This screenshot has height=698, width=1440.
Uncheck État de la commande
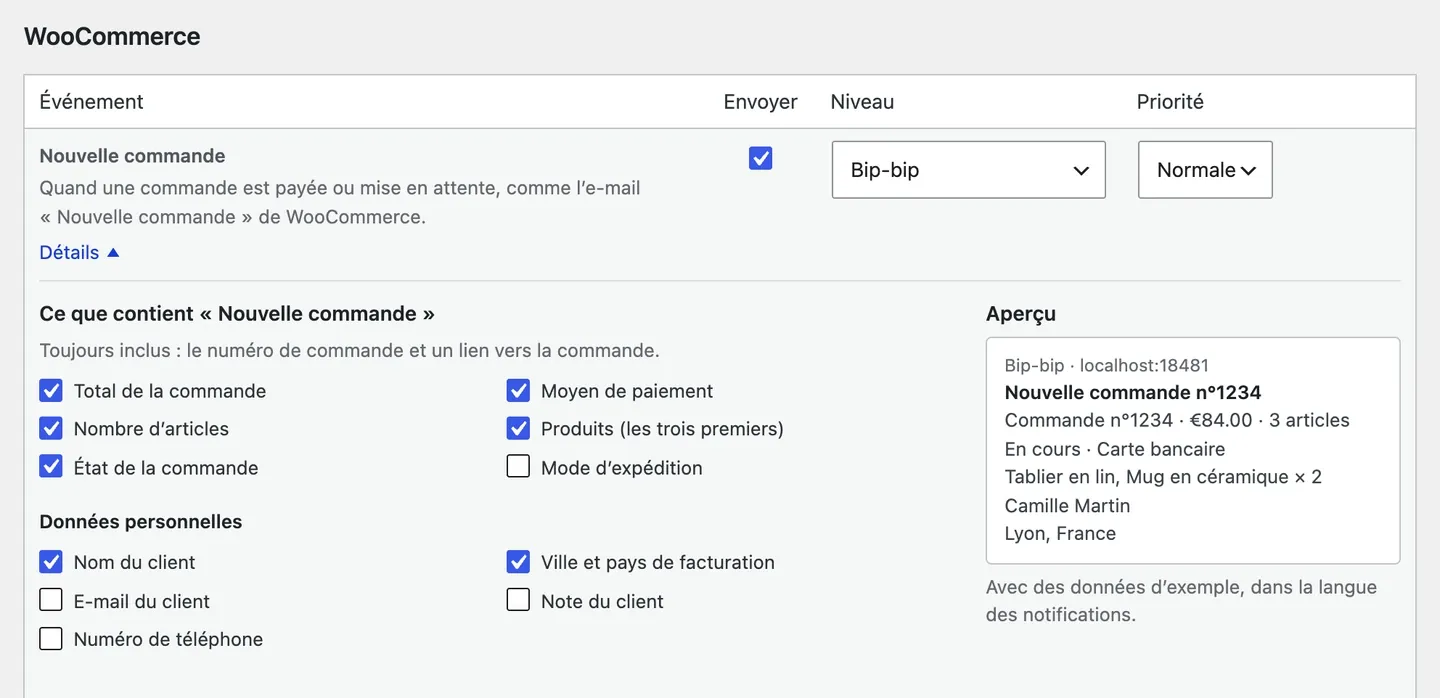coord(51,466)
